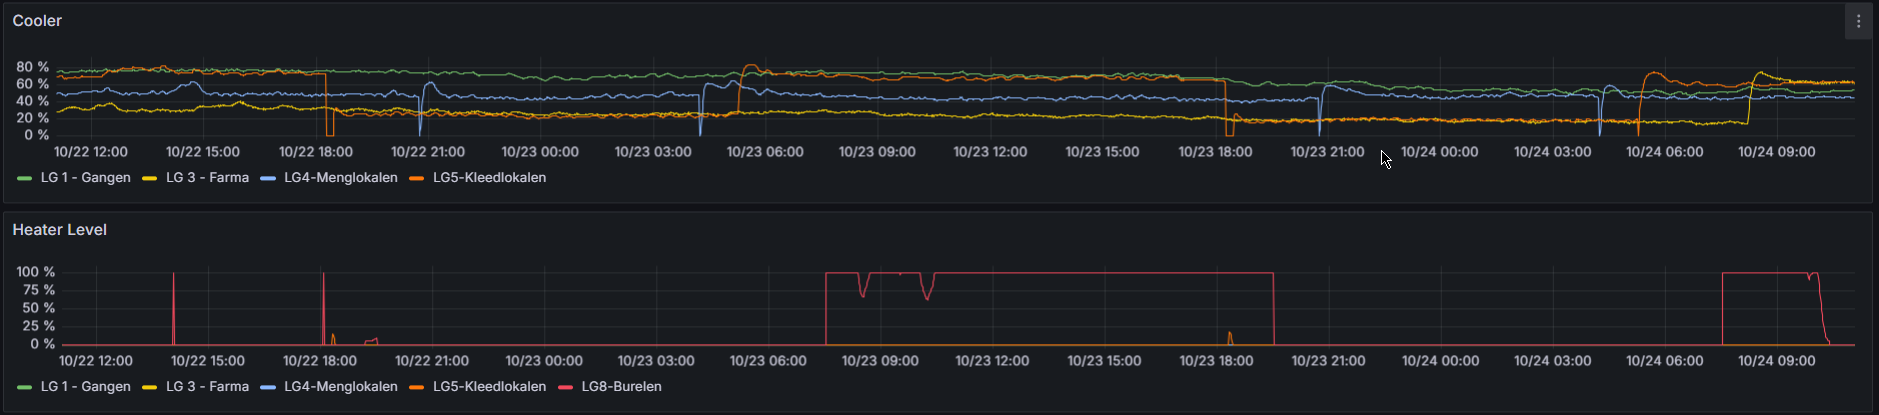This screenshot has height=415, width=1879.
Task: Select LG 3 - Farma label in Heater Level legend
Action: (x=207, y=387)
